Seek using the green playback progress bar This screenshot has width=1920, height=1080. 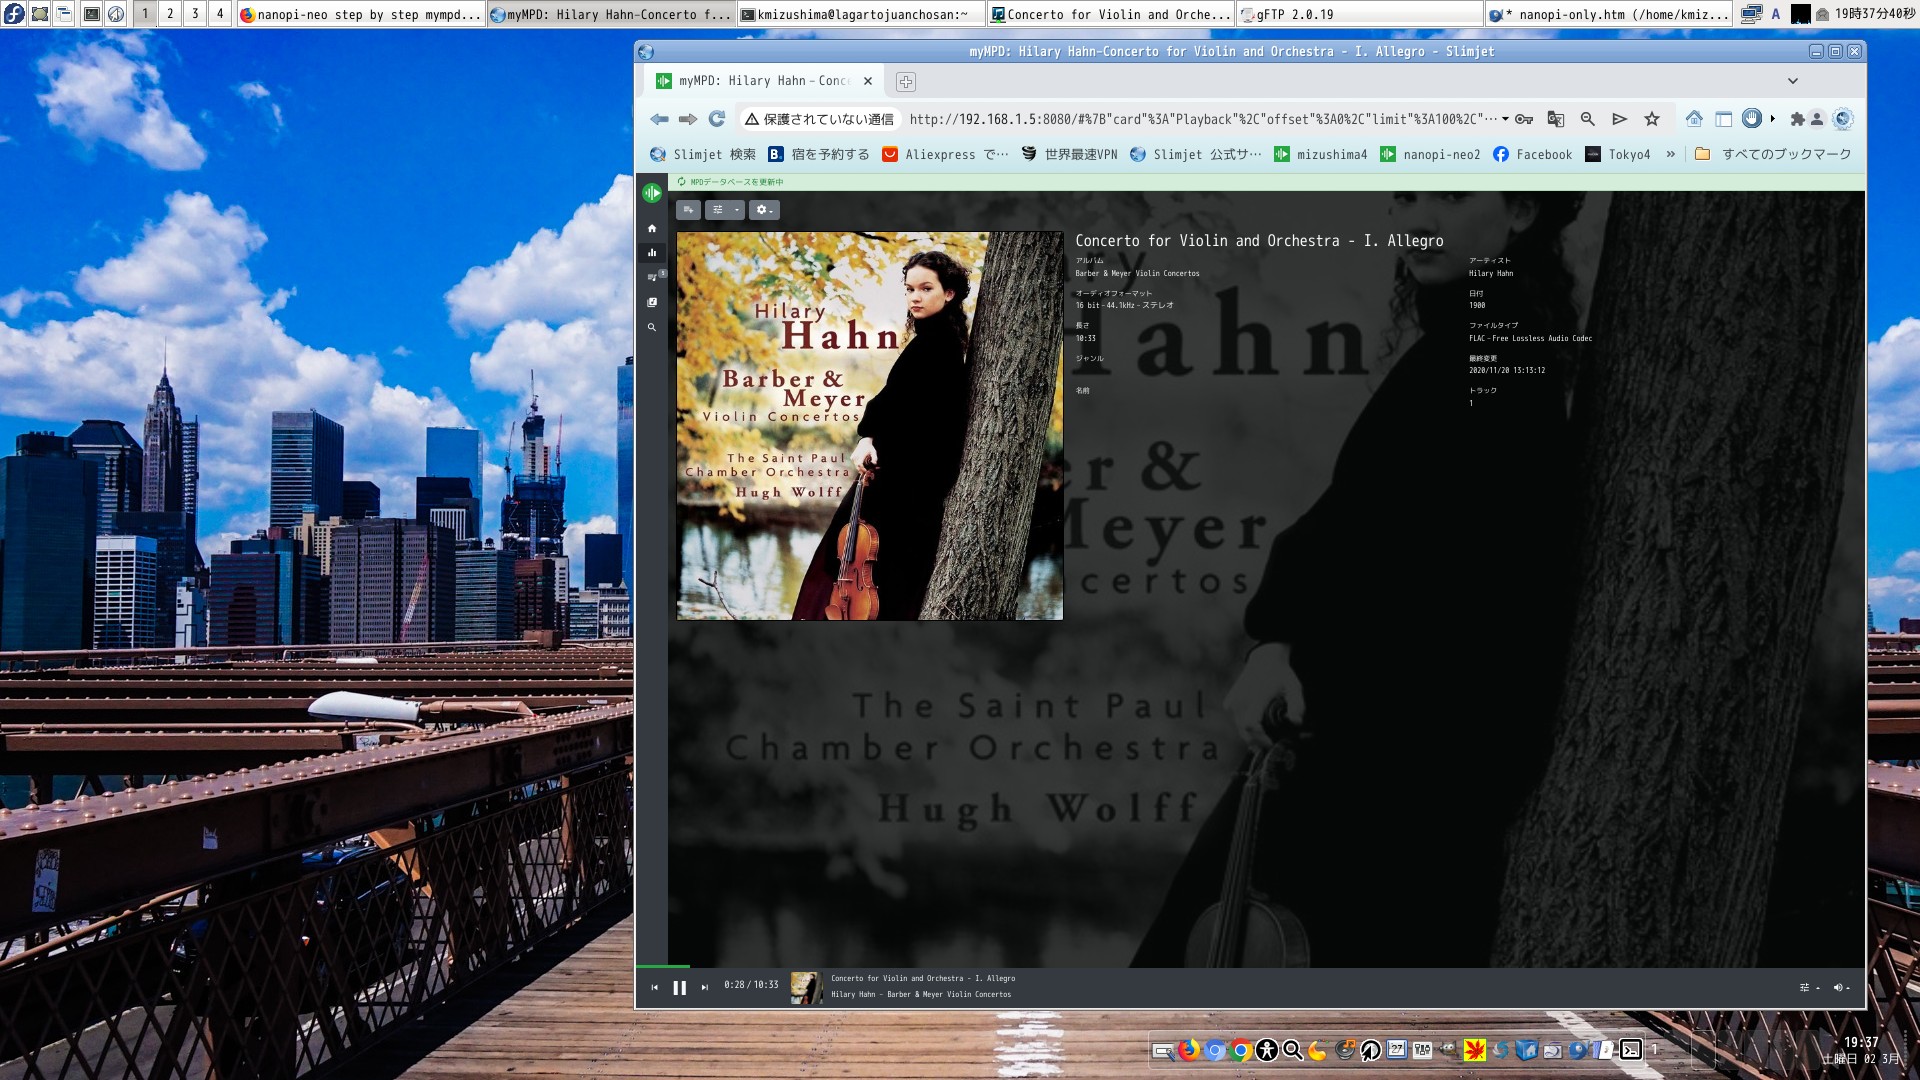coord(662,966)
